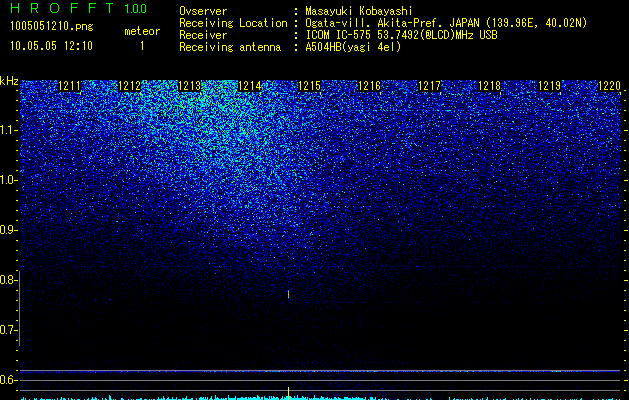Click the meteor echo spike near 0.77 kHz

[288, 294]
